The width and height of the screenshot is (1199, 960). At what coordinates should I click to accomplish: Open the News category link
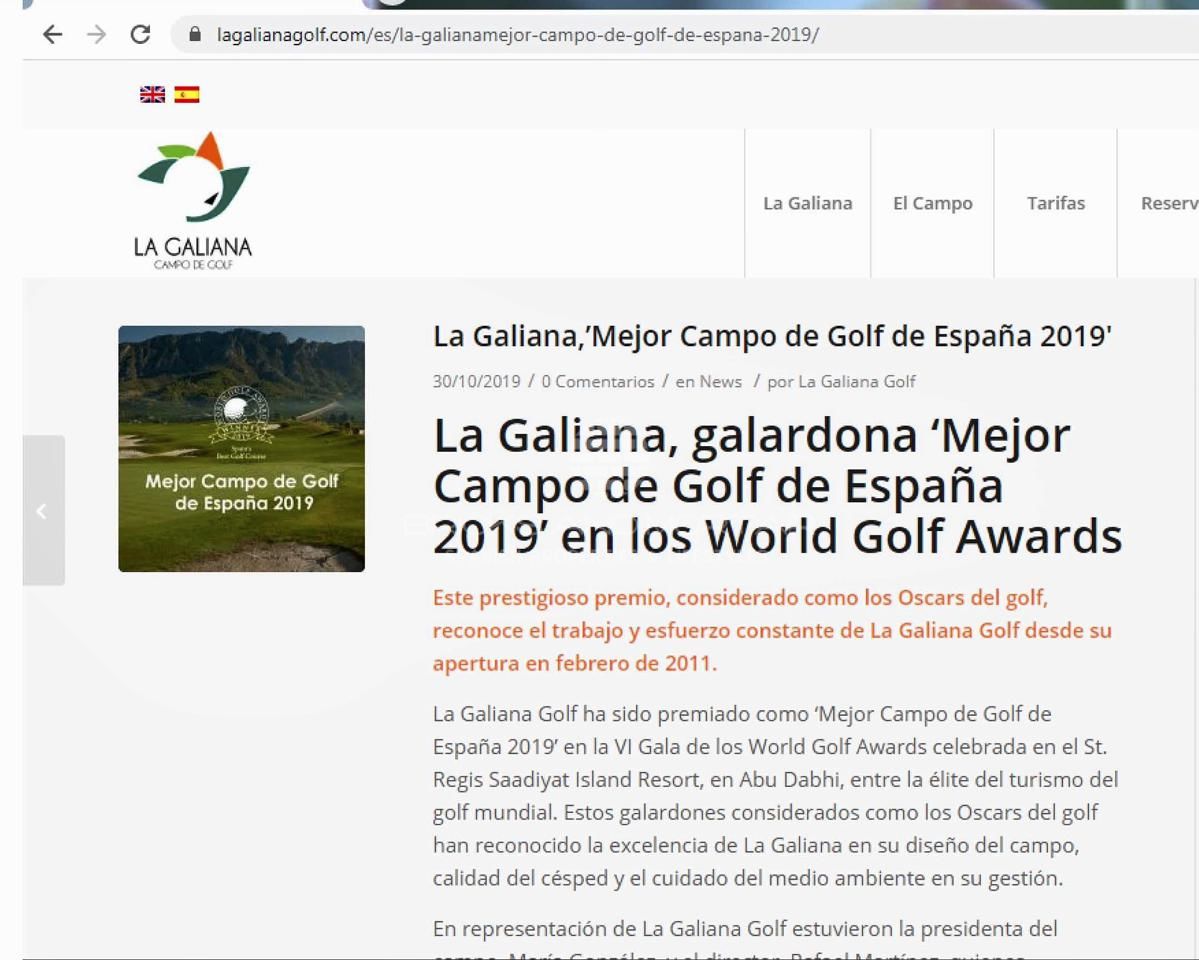click(x=720, y=381)
